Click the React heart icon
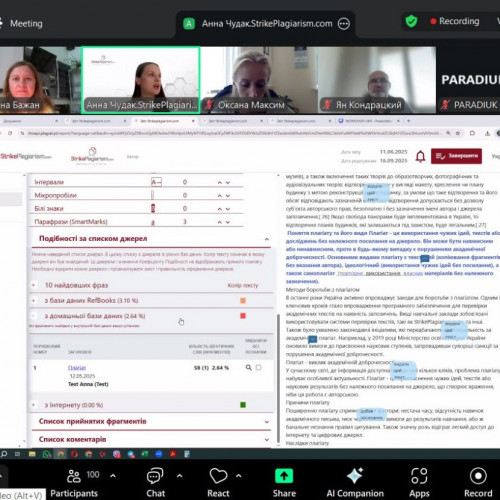The image size is (500, 500). [x=218, y=476]
